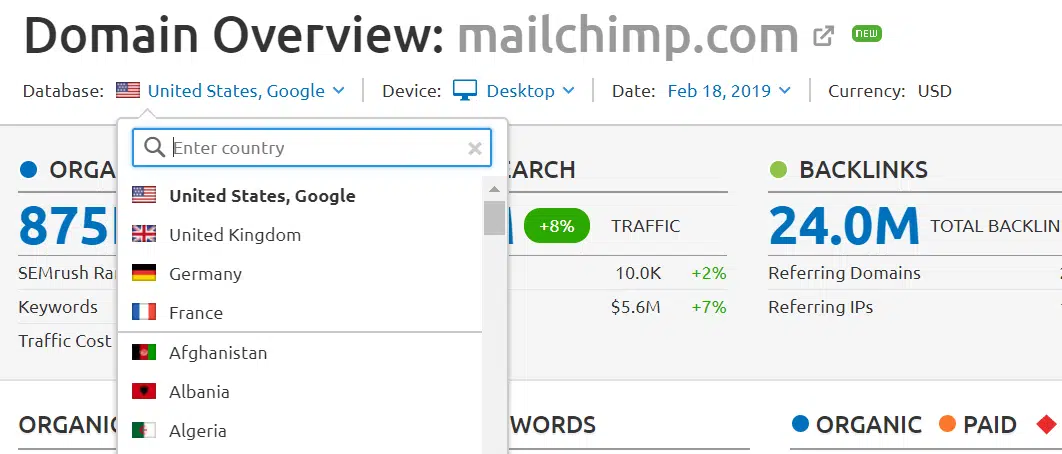Click the Afghanistan flag icon in list
The height and width of the screenshot is (454, 1062).
point(144,353)
